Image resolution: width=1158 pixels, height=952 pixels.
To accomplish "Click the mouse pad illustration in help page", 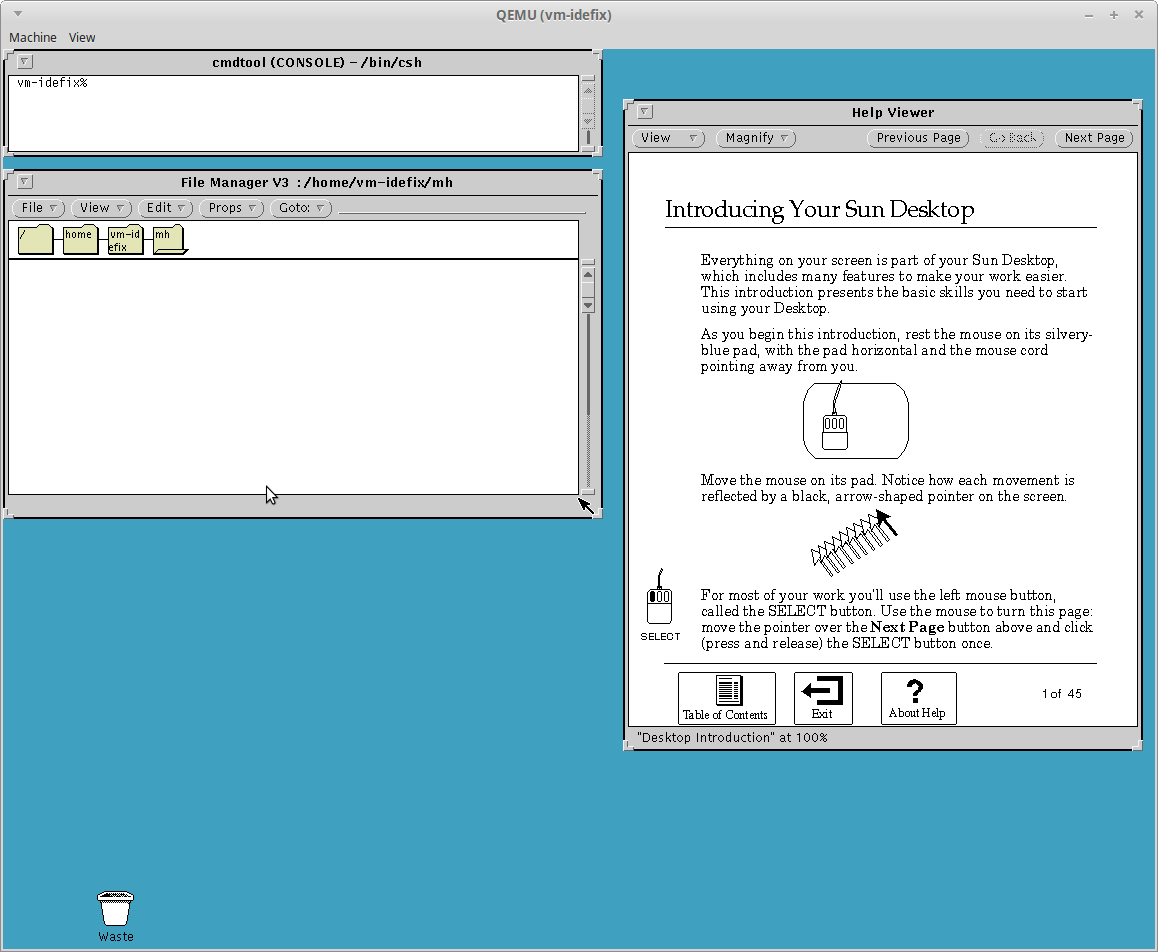I will (855, 420).
